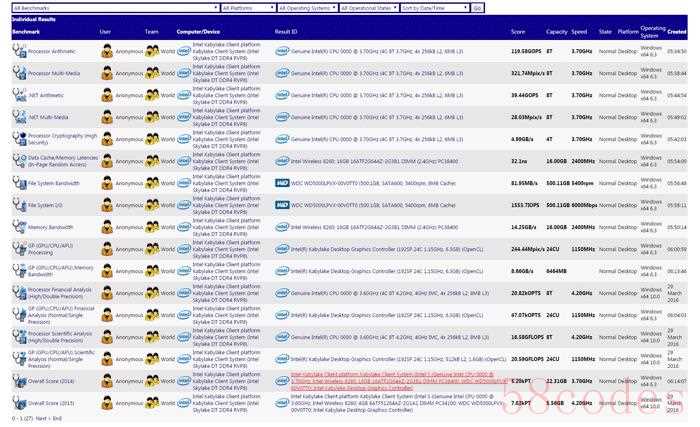Sort by the Created column header
Viewport: 700px width, 427px height.
[x=677, y=32]
